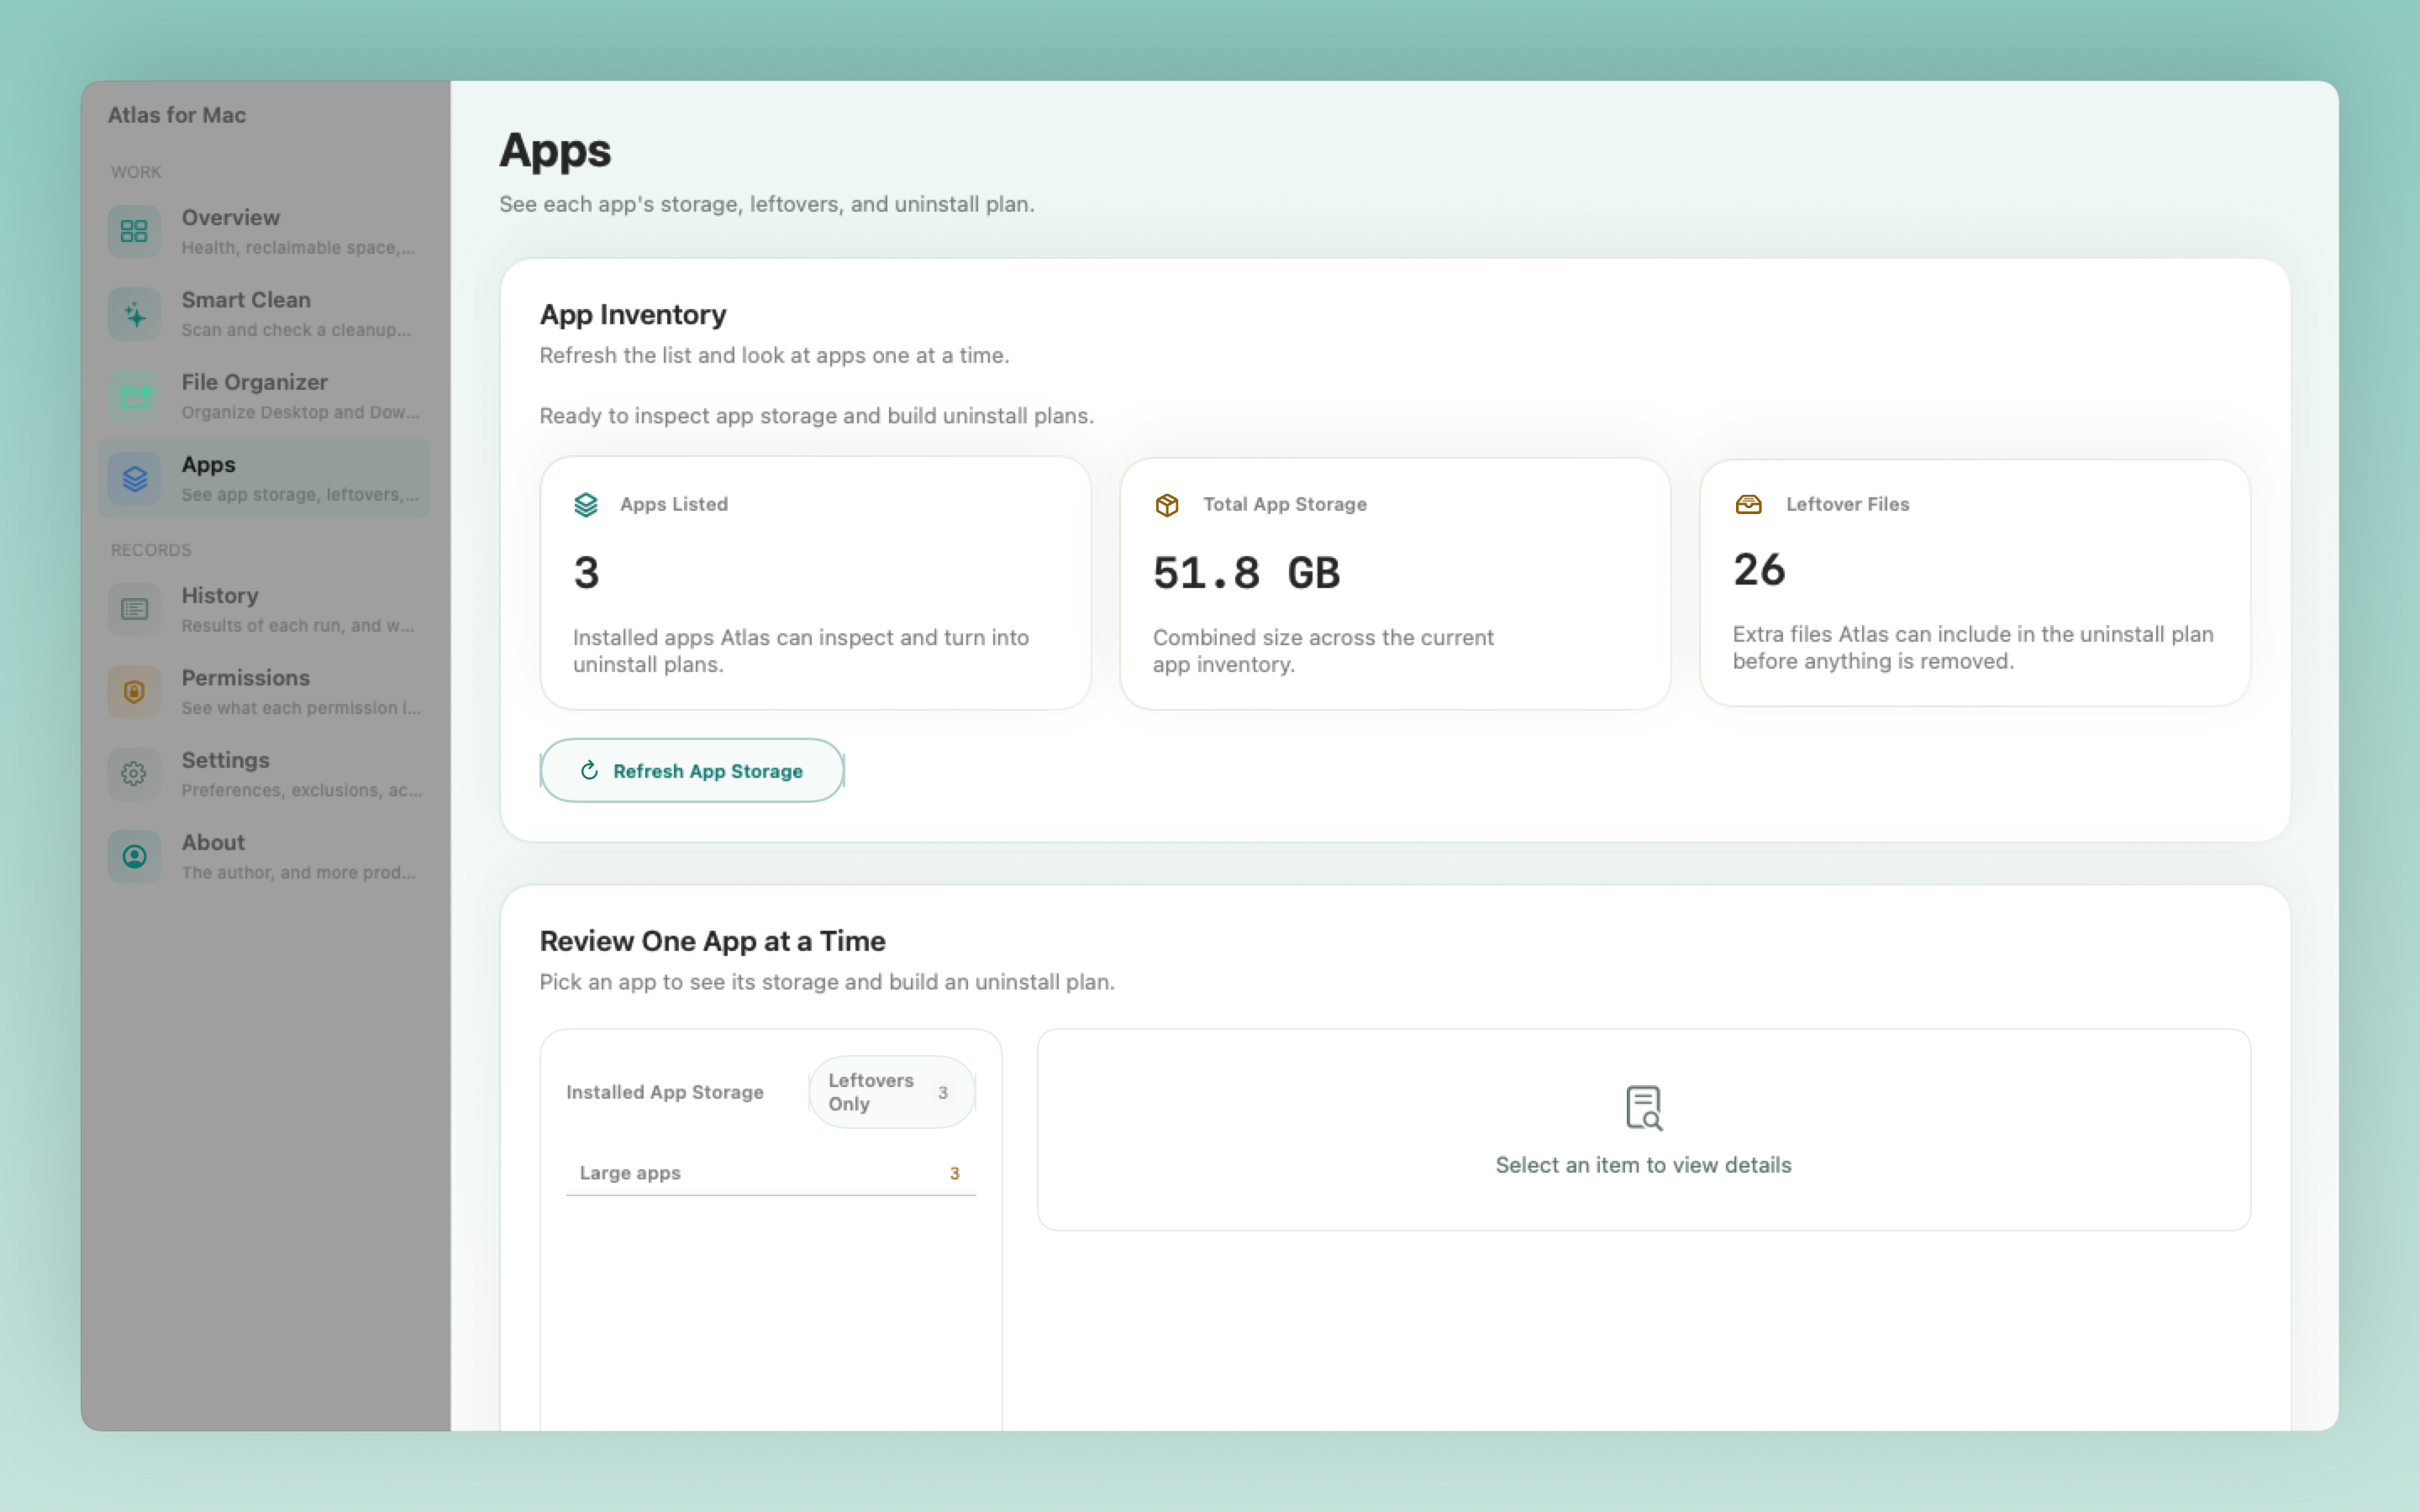The height and width of the screenshot is (1512, 2420).
Task: Click the RECORDS section label
Action: point(151,550)
